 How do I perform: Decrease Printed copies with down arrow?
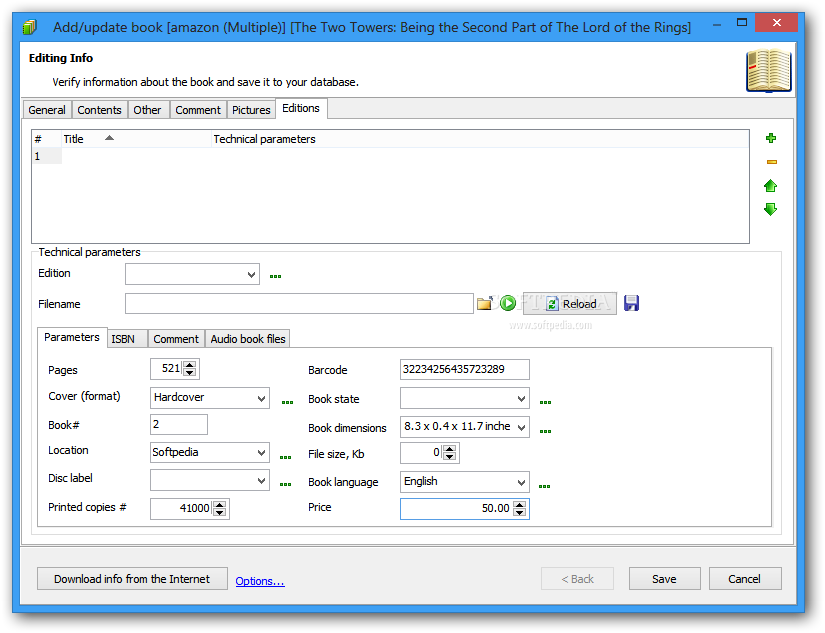[x=220, y=513]
